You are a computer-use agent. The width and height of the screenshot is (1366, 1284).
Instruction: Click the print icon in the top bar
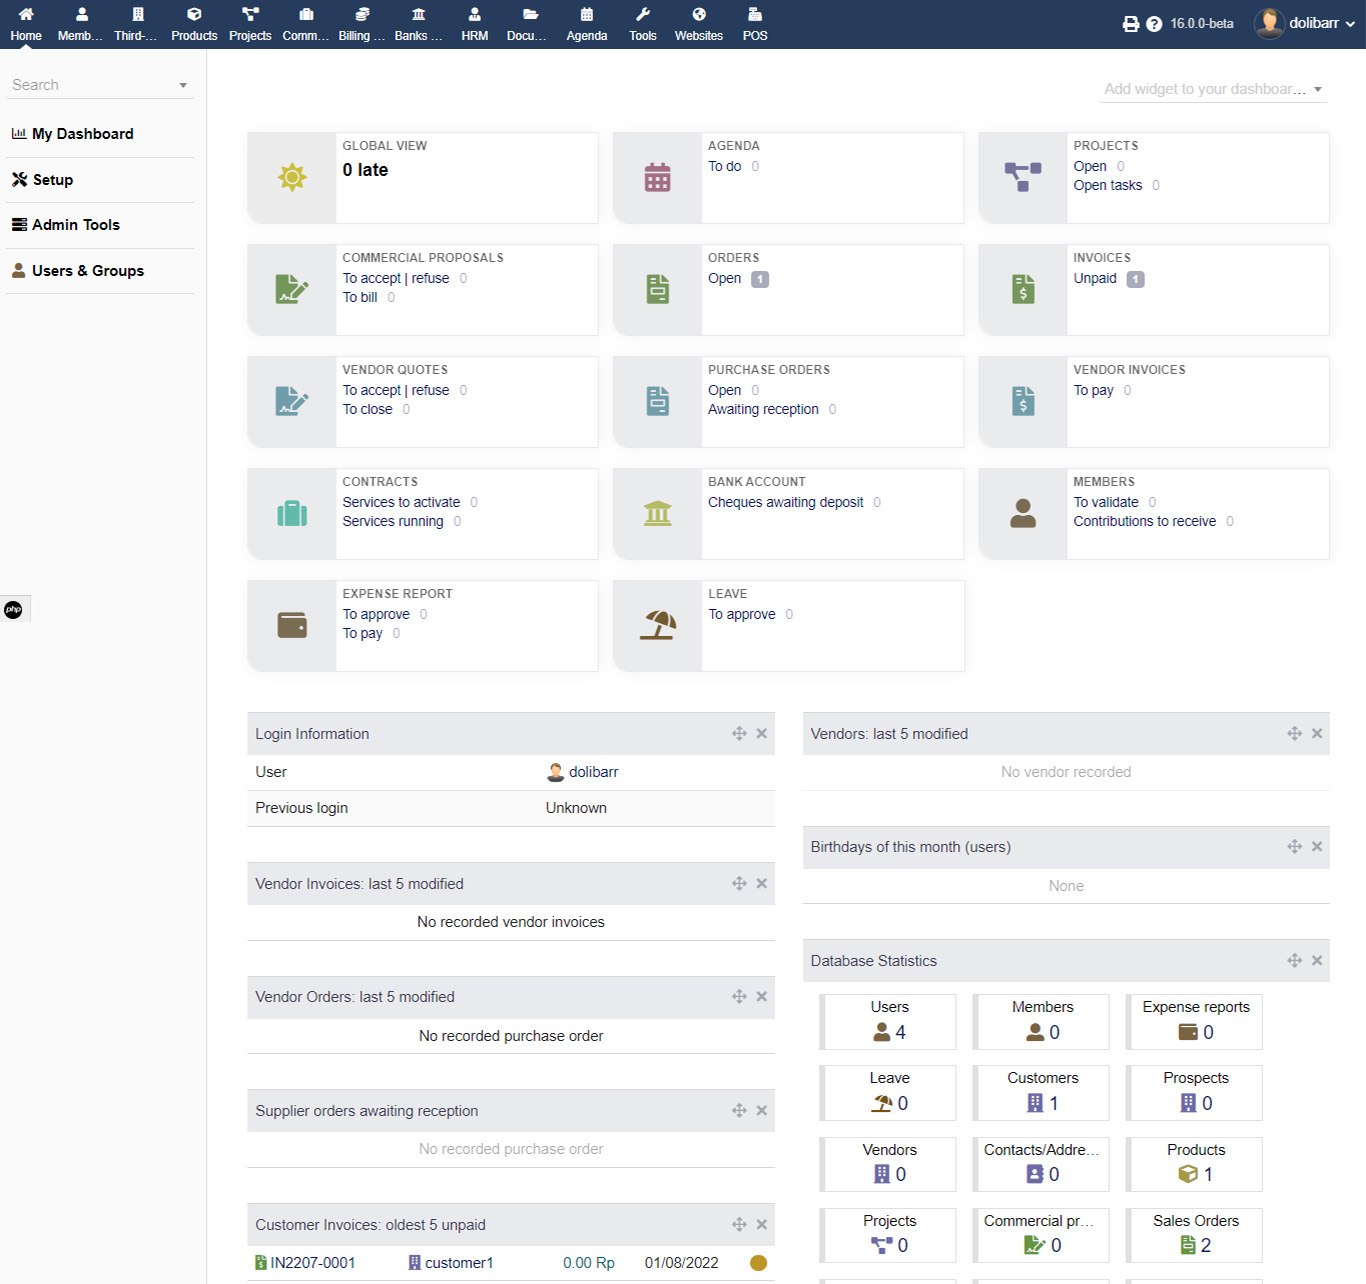1130,24
